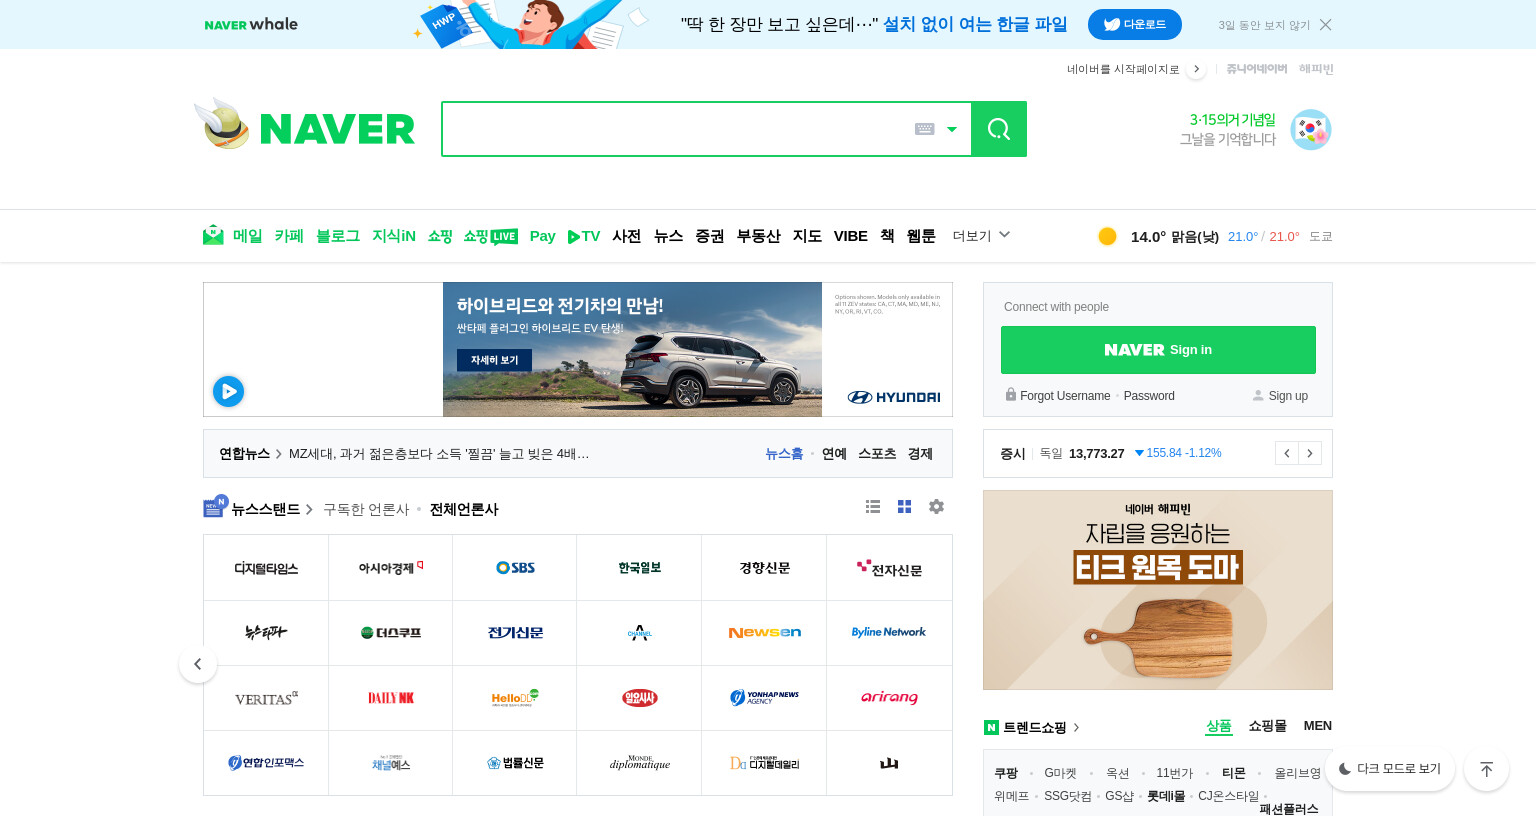
Task: Play the Hyundai ad video
Action: [x=228, y=391]
